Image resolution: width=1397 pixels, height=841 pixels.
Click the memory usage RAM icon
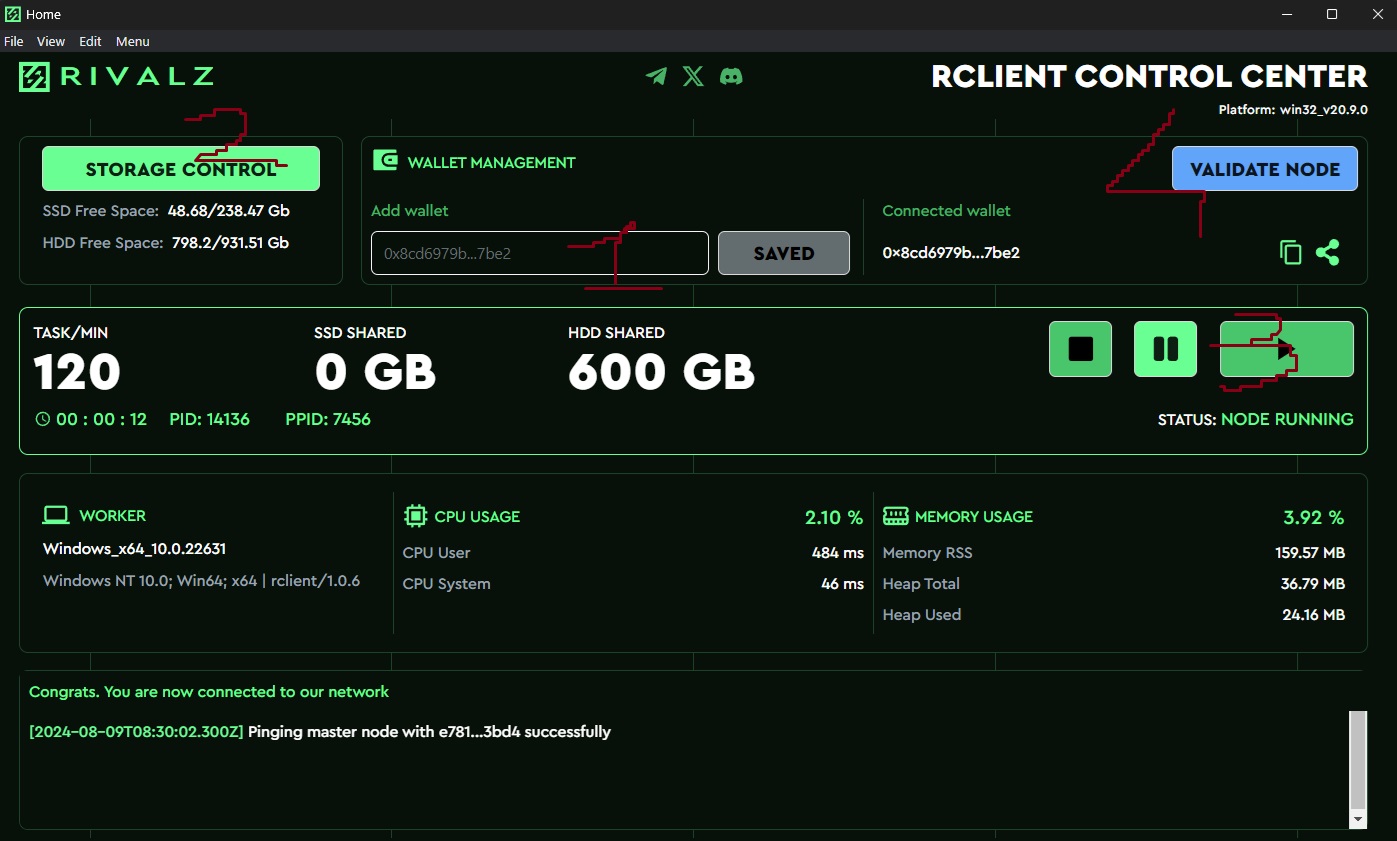click(895, 516)
